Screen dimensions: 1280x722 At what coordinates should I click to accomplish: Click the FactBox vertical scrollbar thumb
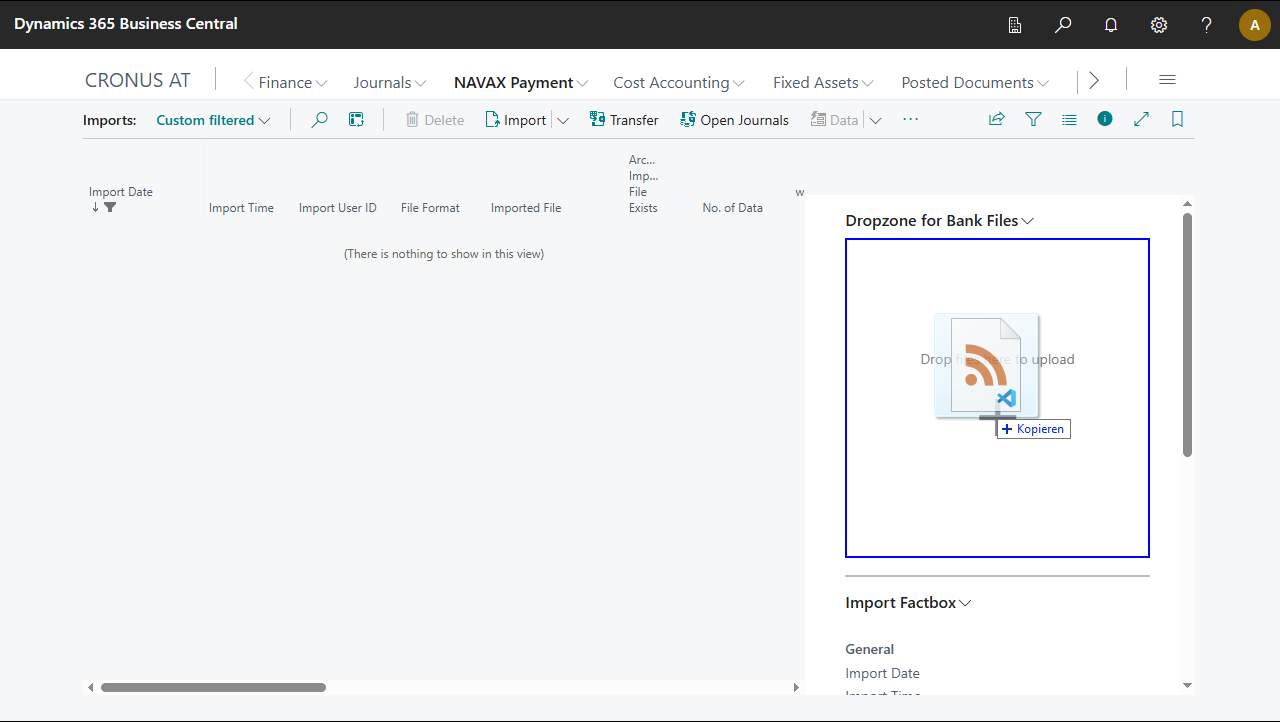click(1187, 334)
